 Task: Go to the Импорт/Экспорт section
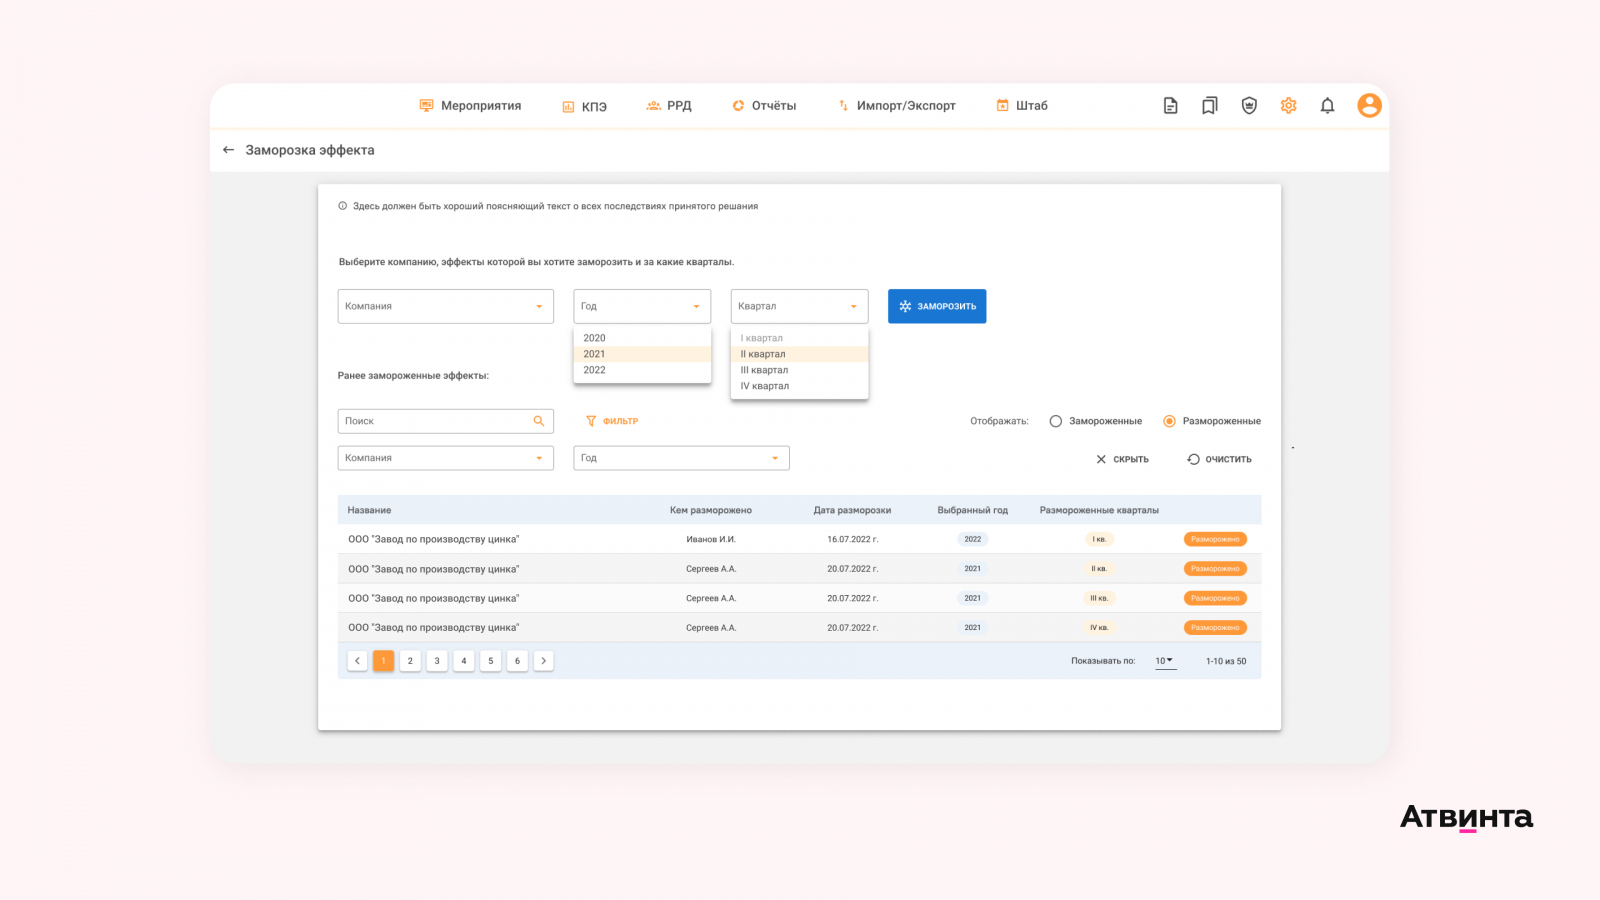click(896, 106)
